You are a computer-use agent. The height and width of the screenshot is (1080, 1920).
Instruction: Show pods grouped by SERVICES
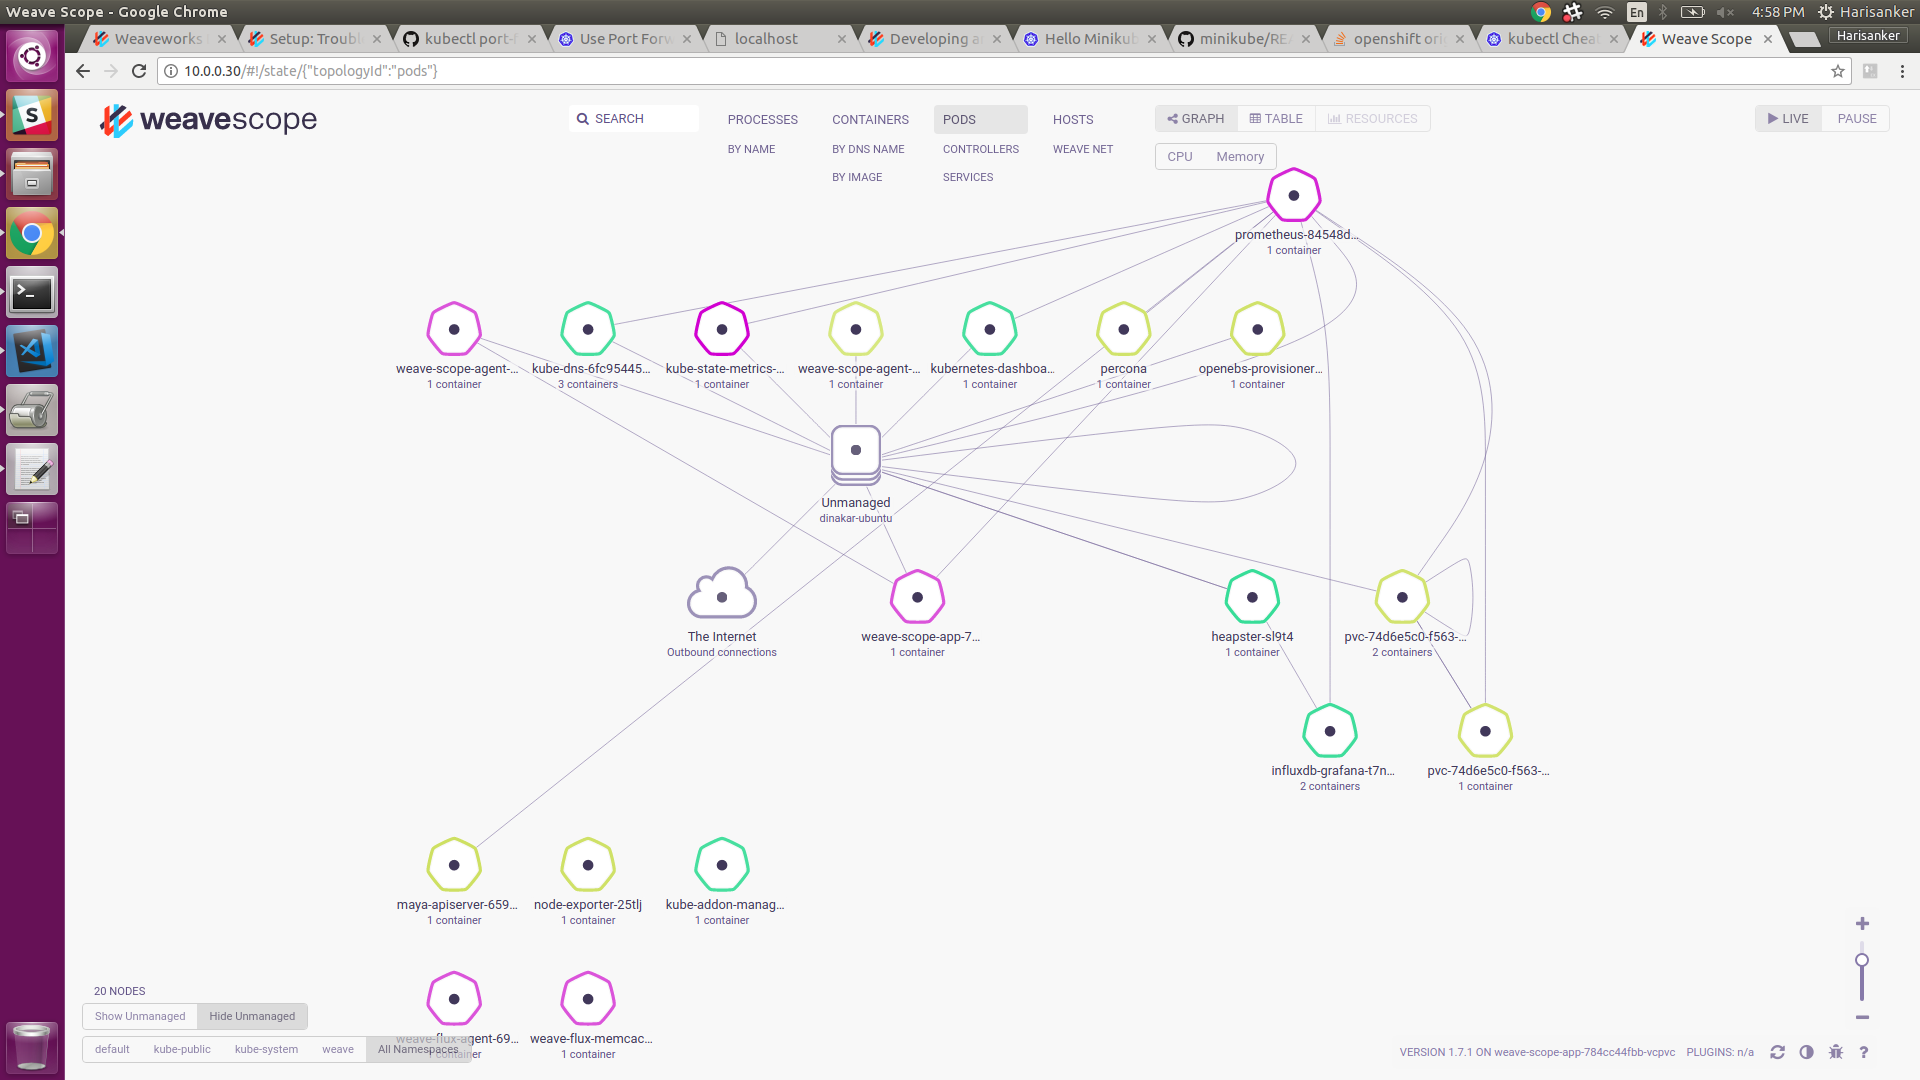[x=967, y=177]
